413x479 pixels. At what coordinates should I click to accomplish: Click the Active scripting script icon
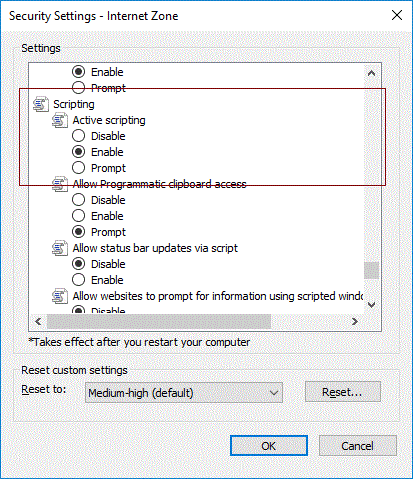tap(60, 120)
